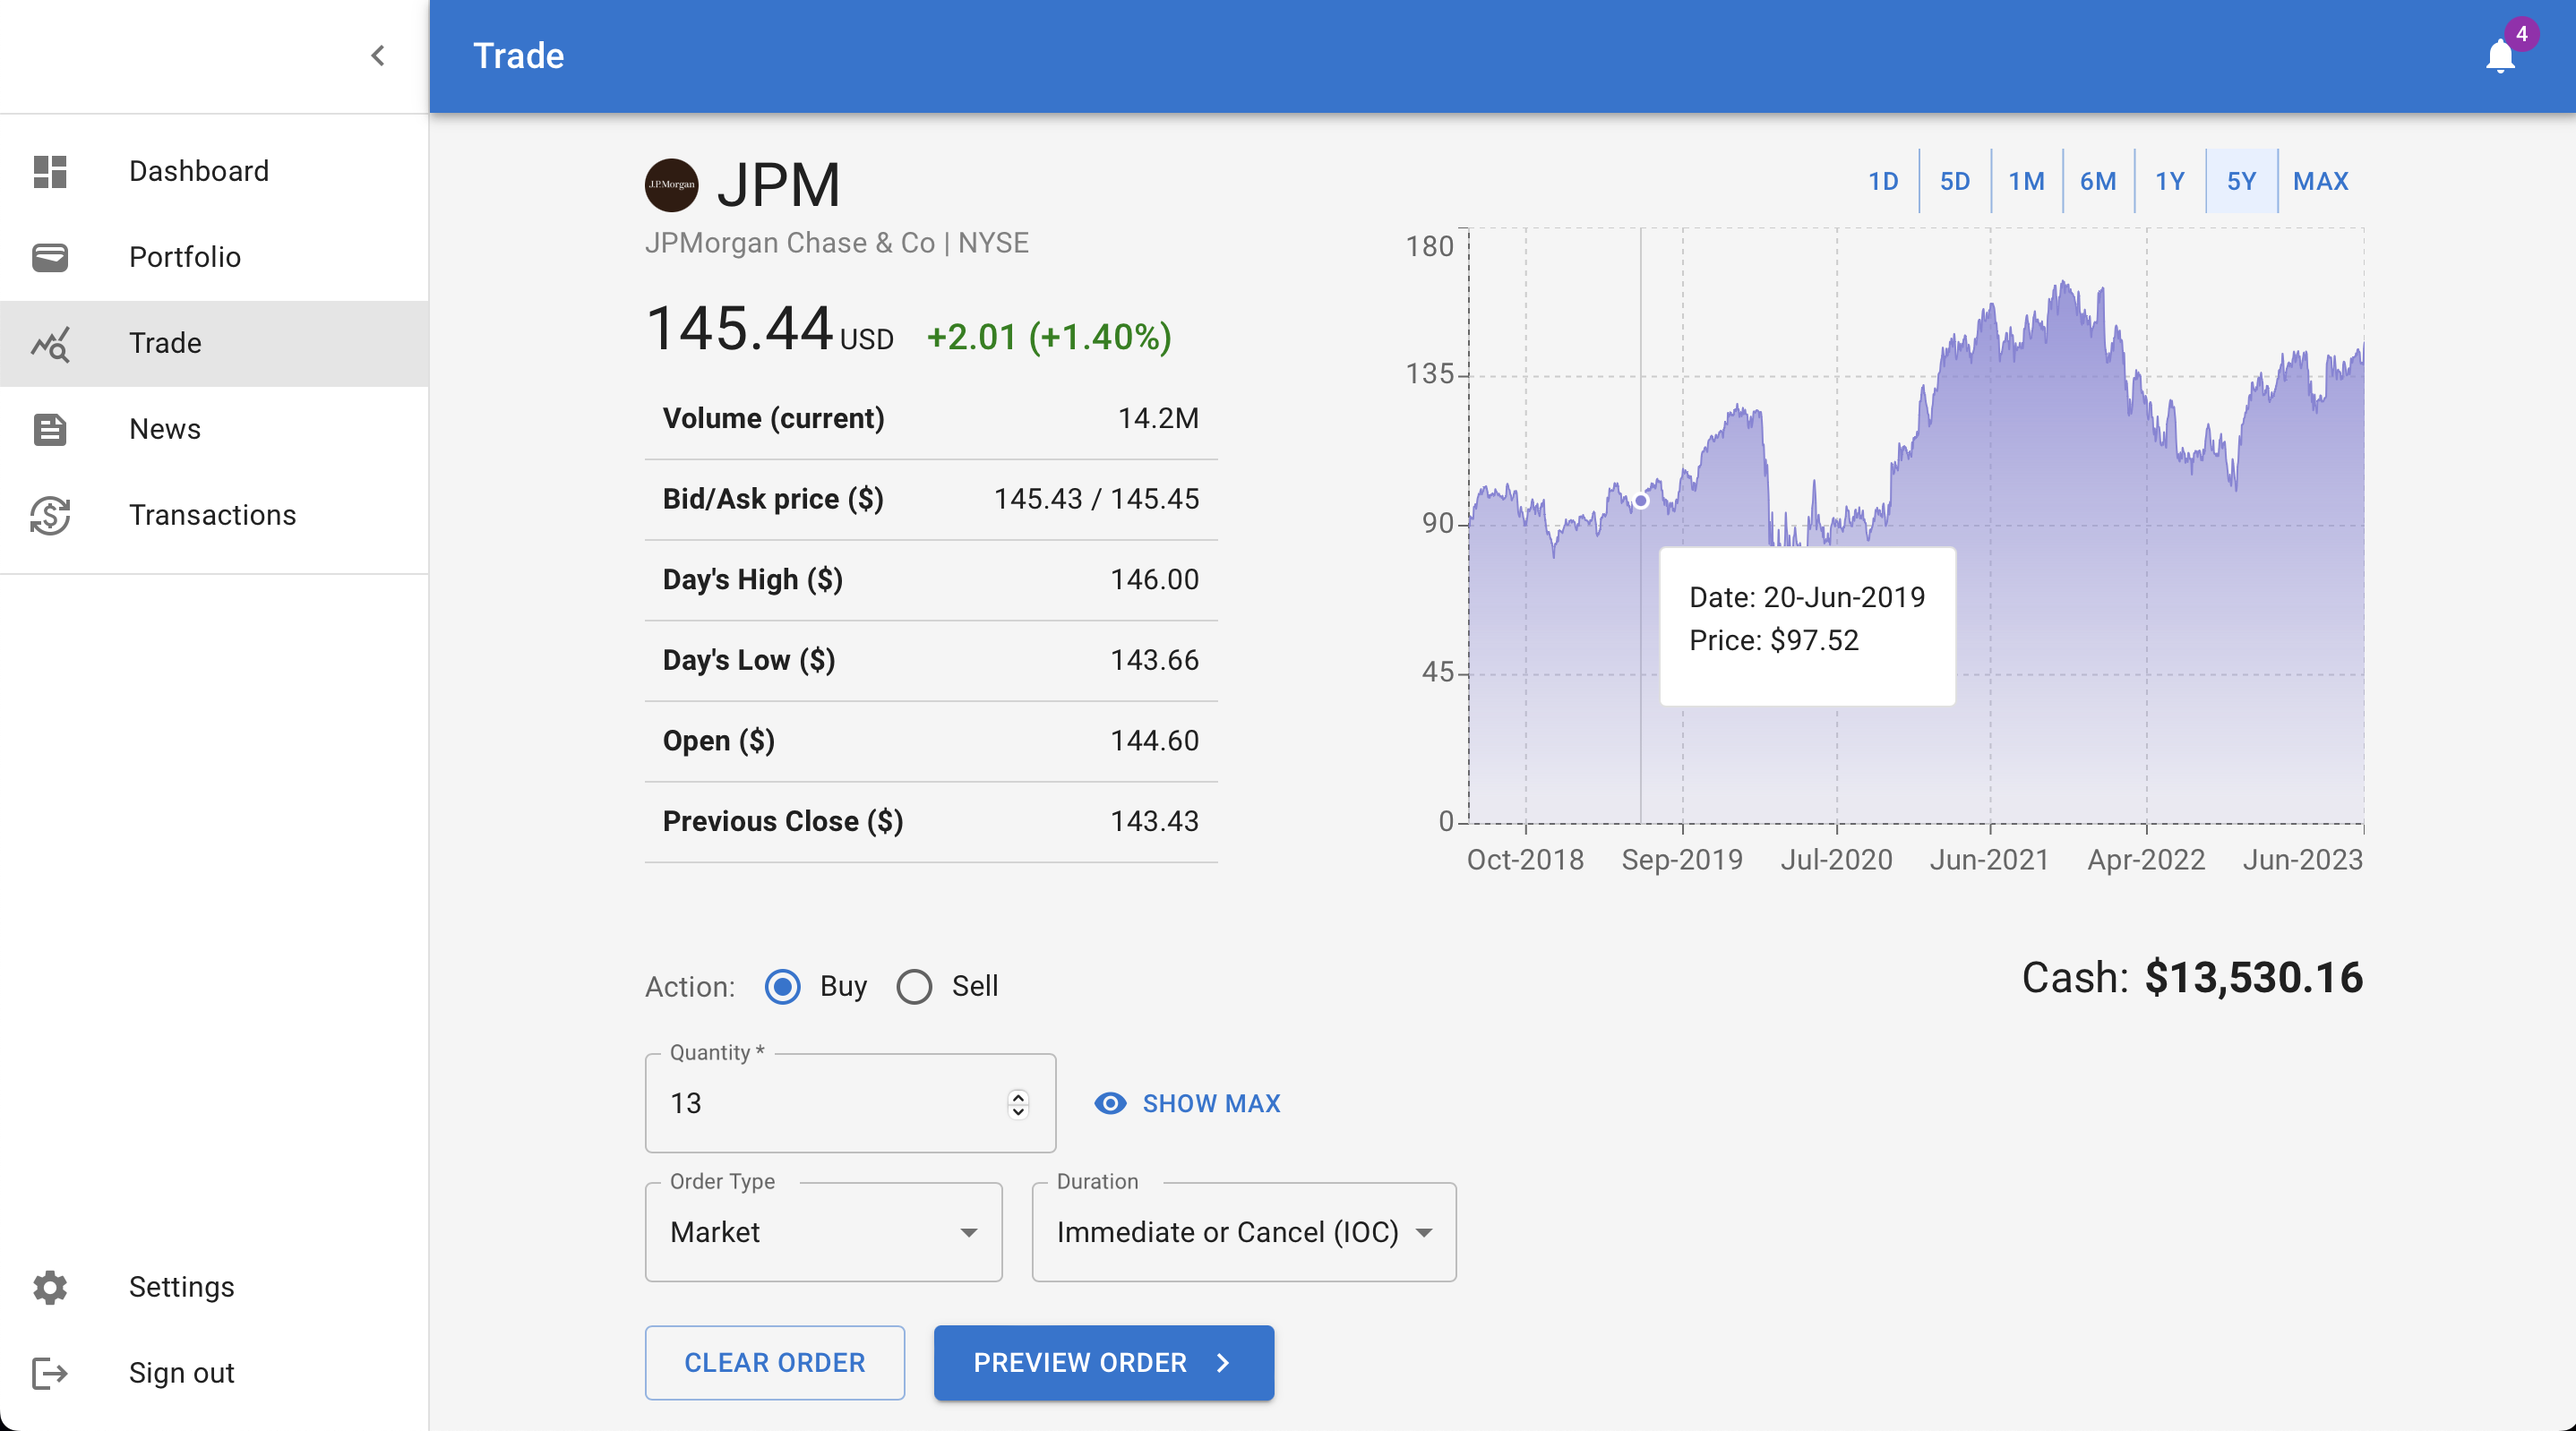Image resolution: width=2576 pixels, height=1431 pixels.
Task: Click Day's Low value 143.66
Action: 1155,660
